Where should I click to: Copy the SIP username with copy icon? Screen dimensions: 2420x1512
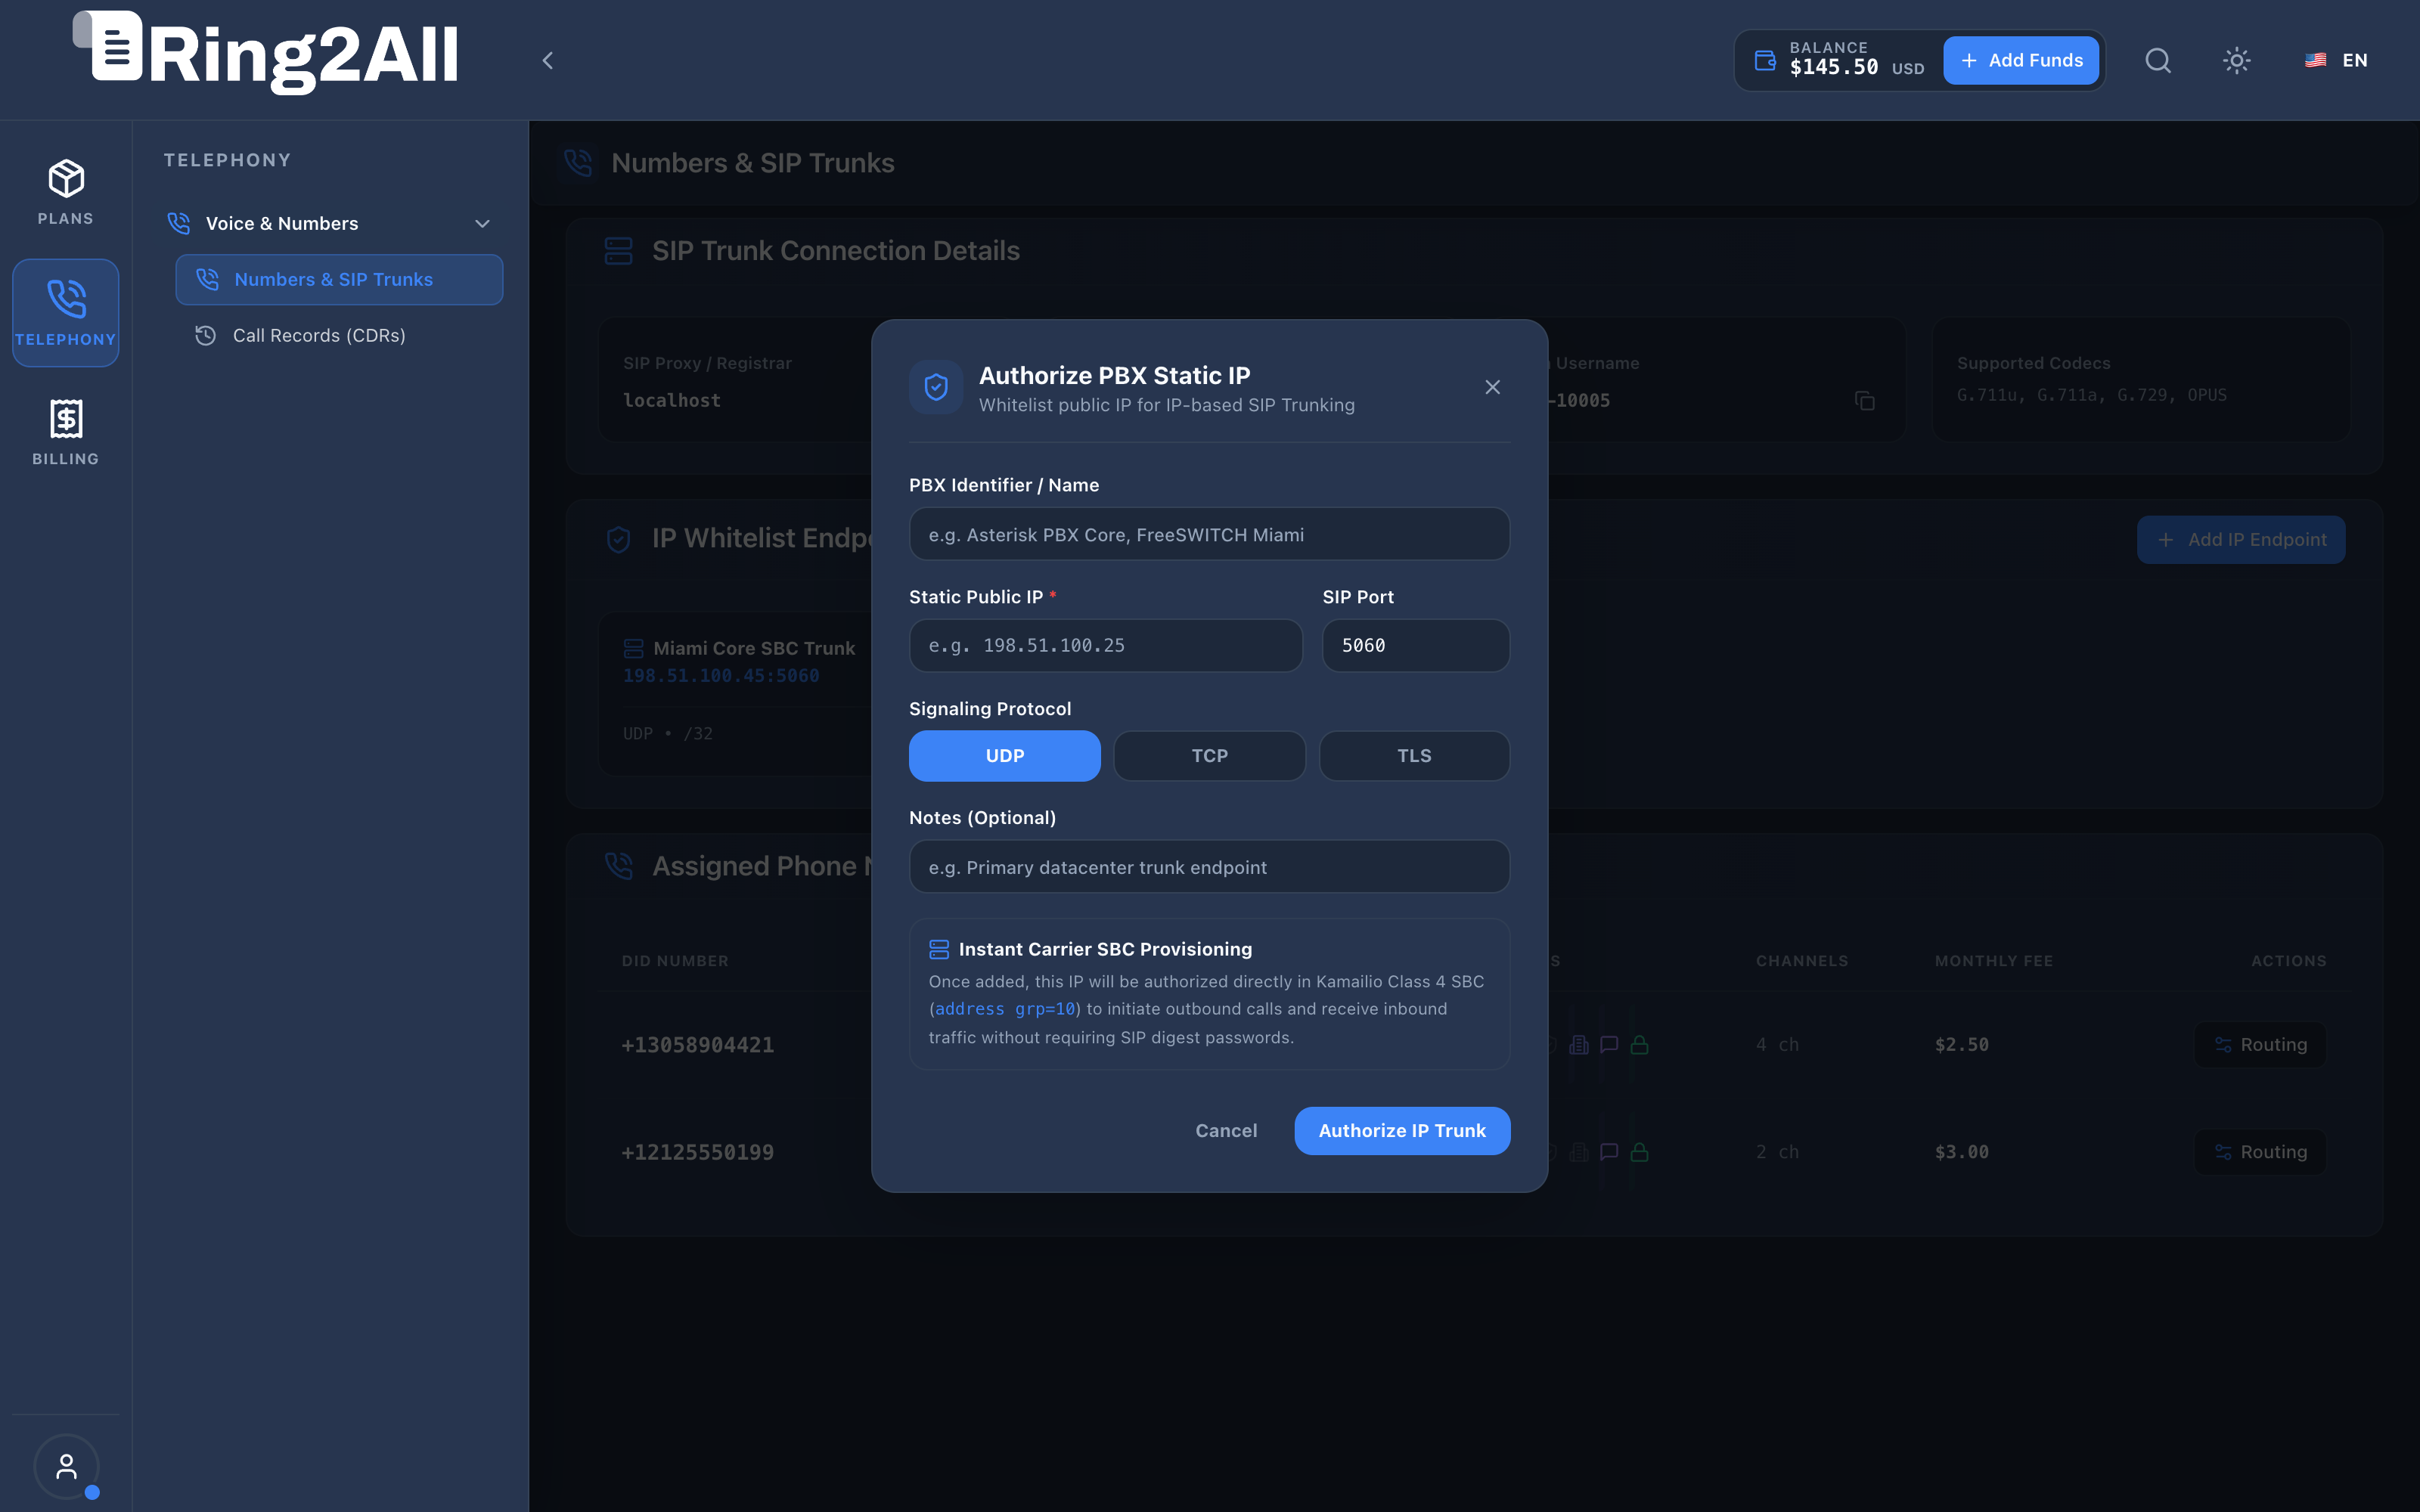tap(1864, 400)
